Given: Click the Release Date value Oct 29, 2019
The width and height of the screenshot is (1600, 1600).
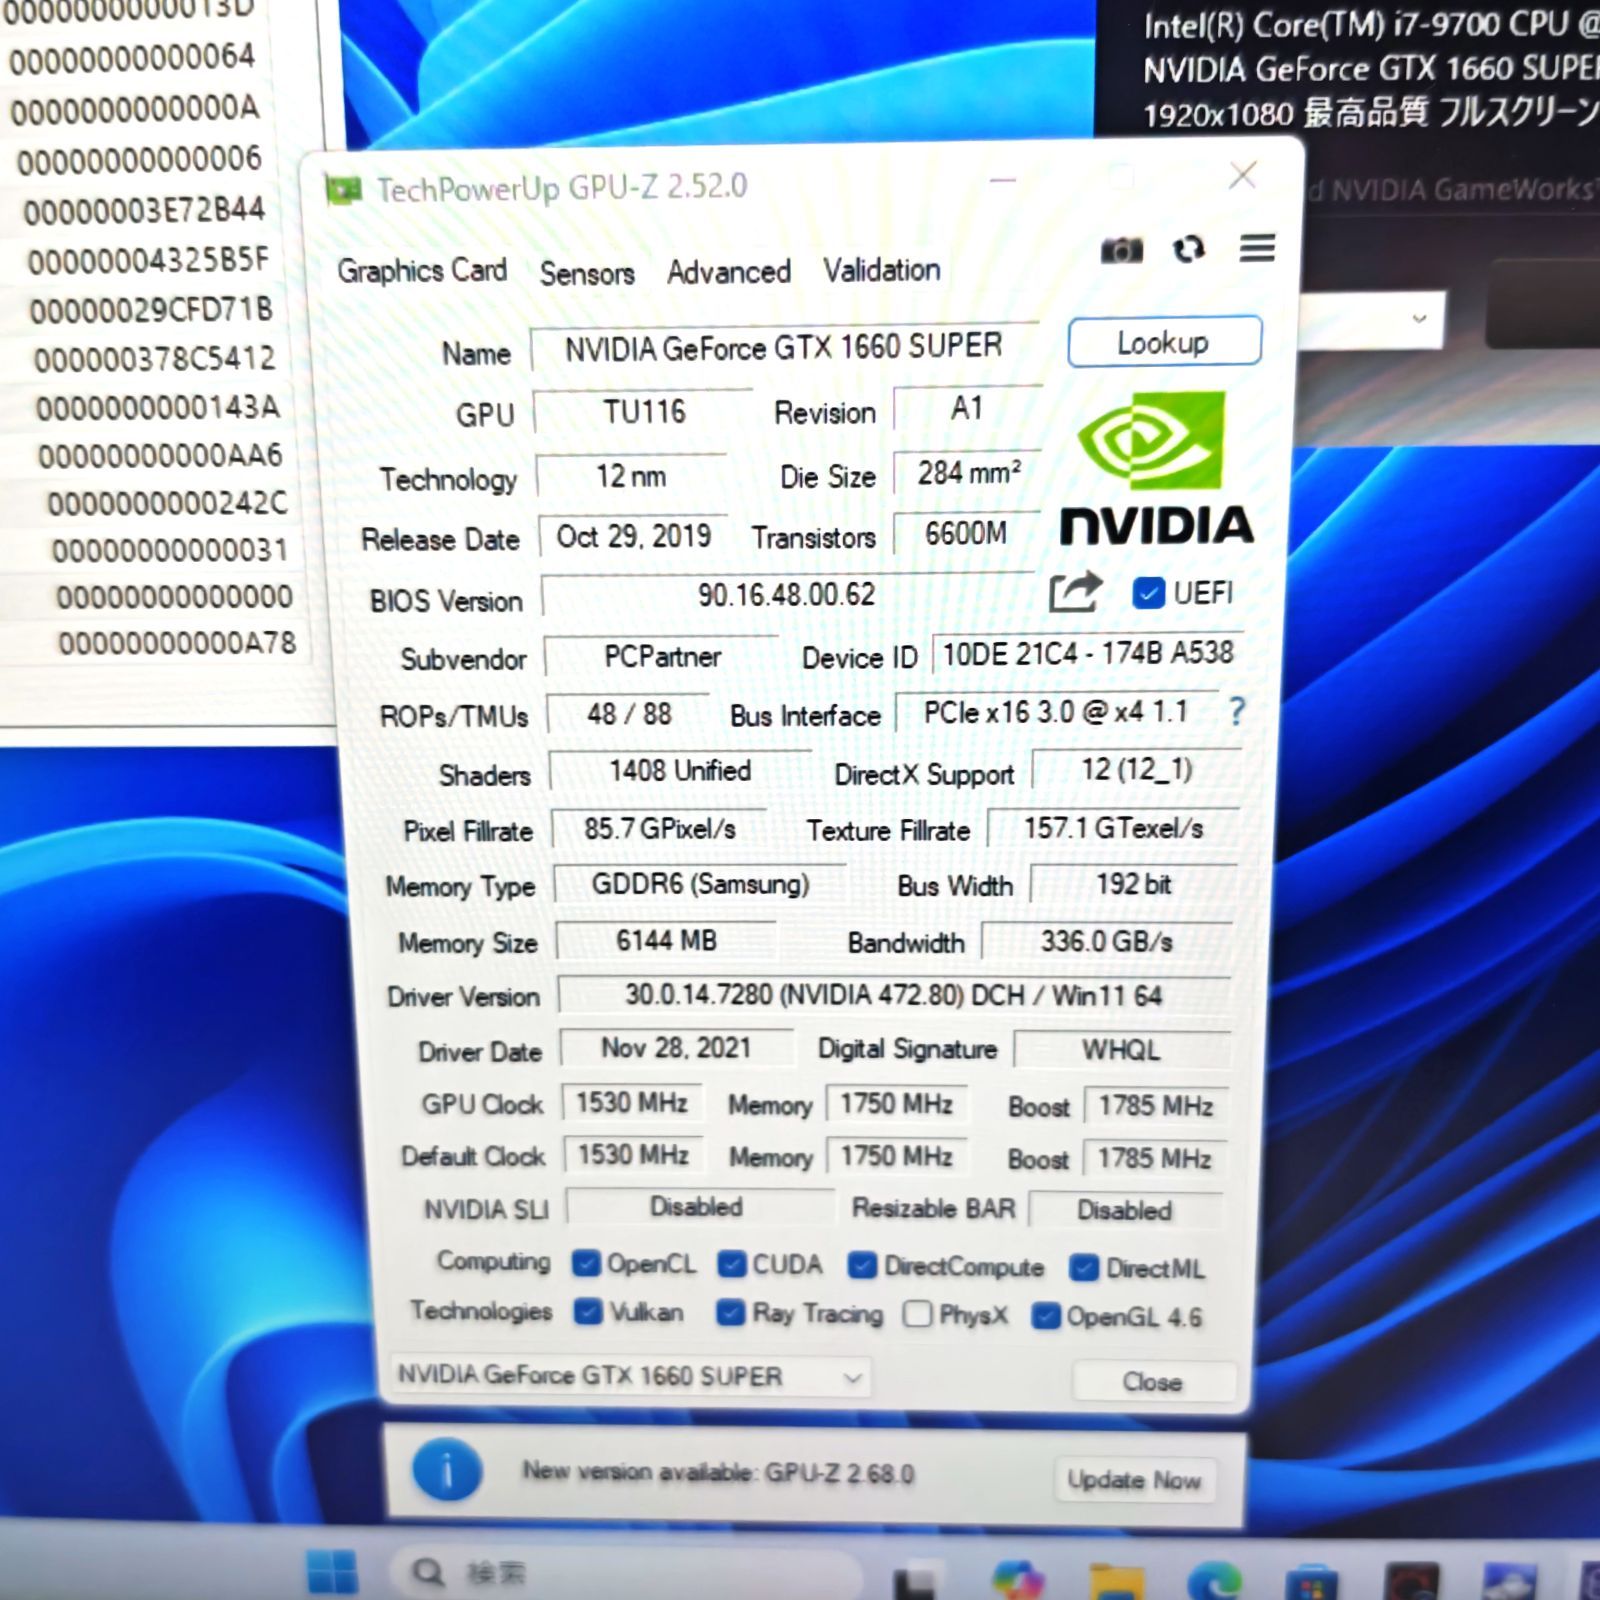Looking at the screenshot, I should coord(633,537).
